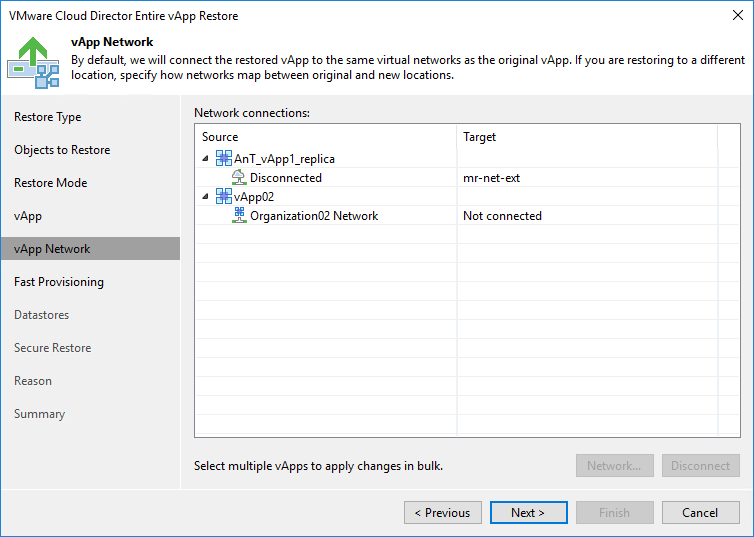
Task: Close the vApp Restore dialog
Action: 738,15
